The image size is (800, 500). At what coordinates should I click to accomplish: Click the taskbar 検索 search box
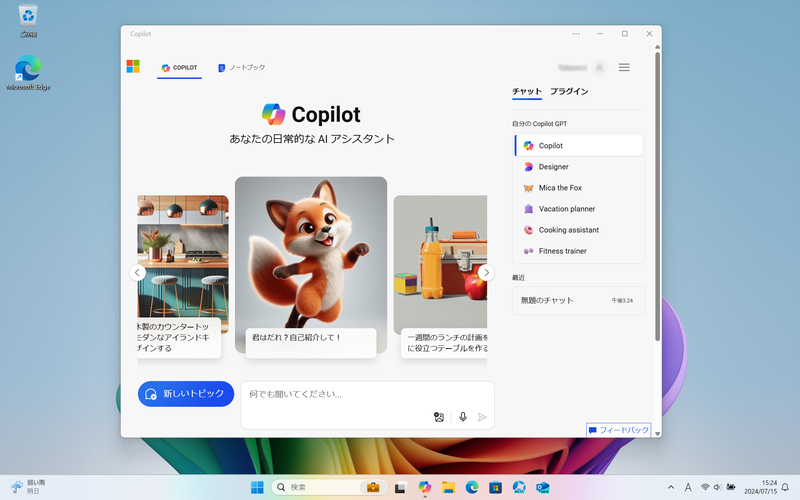pyautogui.click(x=329, y=487)
